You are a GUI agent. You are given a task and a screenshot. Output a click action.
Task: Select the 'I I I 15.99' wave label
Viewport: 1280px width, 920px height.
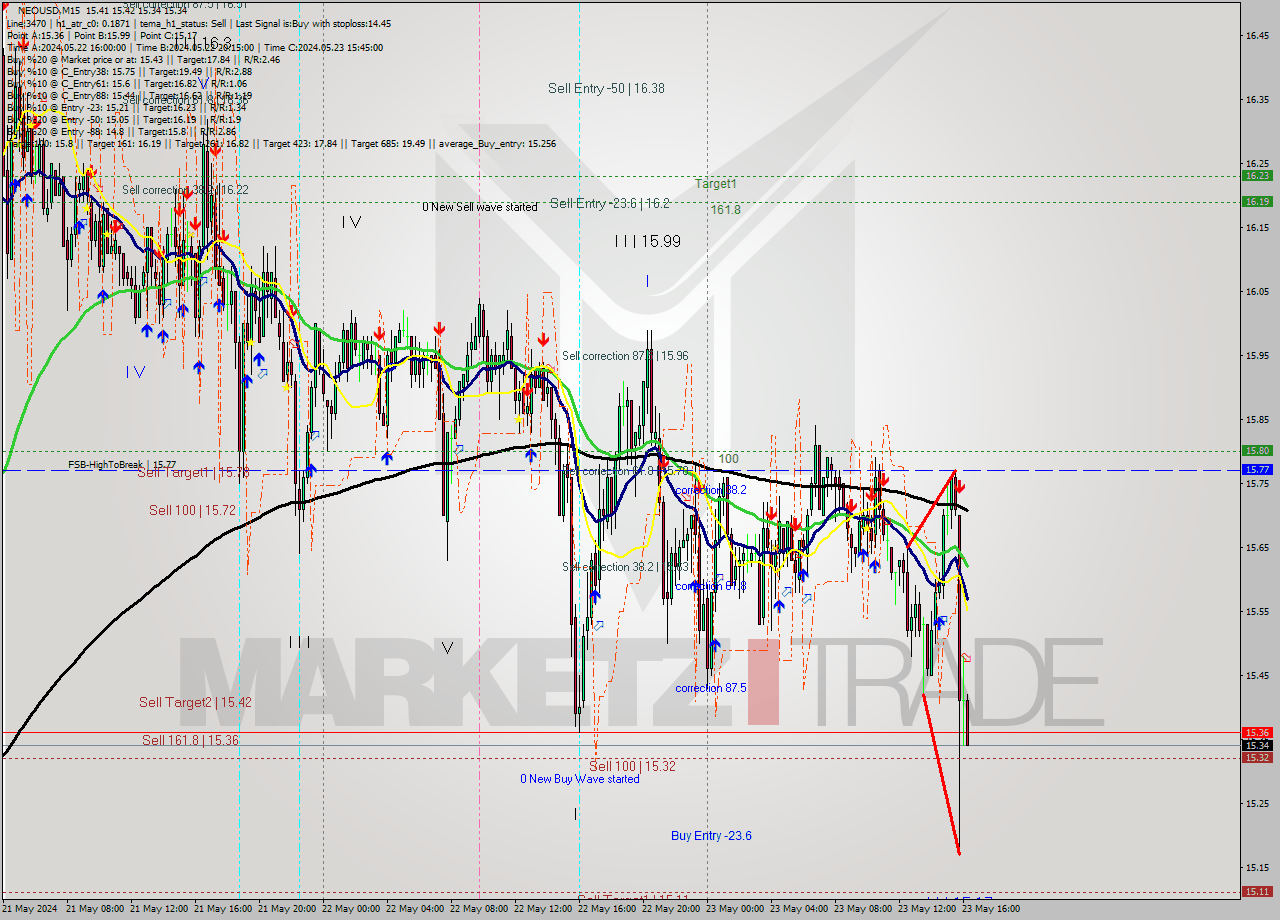coord(647,241)
